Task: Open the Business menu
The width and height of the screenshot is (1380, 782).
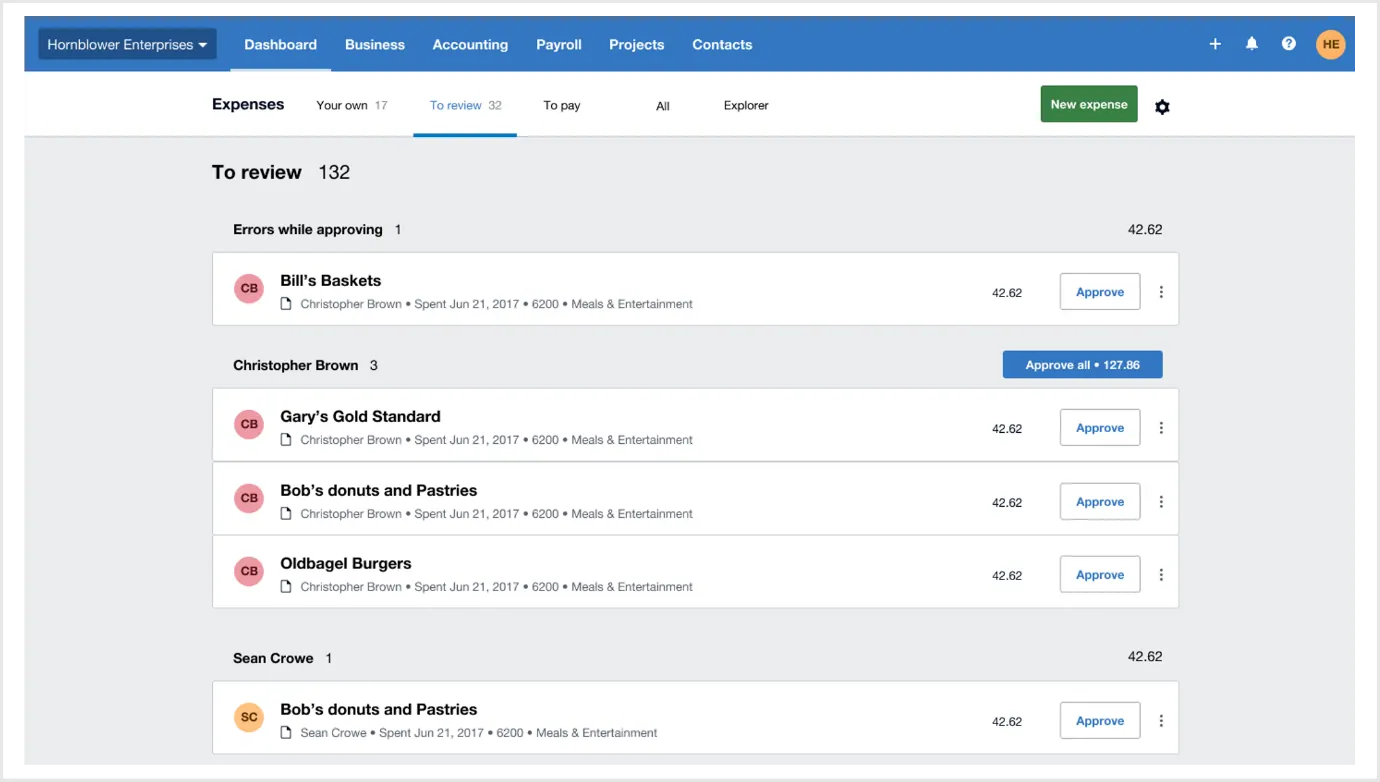Action: coord(375,44)
